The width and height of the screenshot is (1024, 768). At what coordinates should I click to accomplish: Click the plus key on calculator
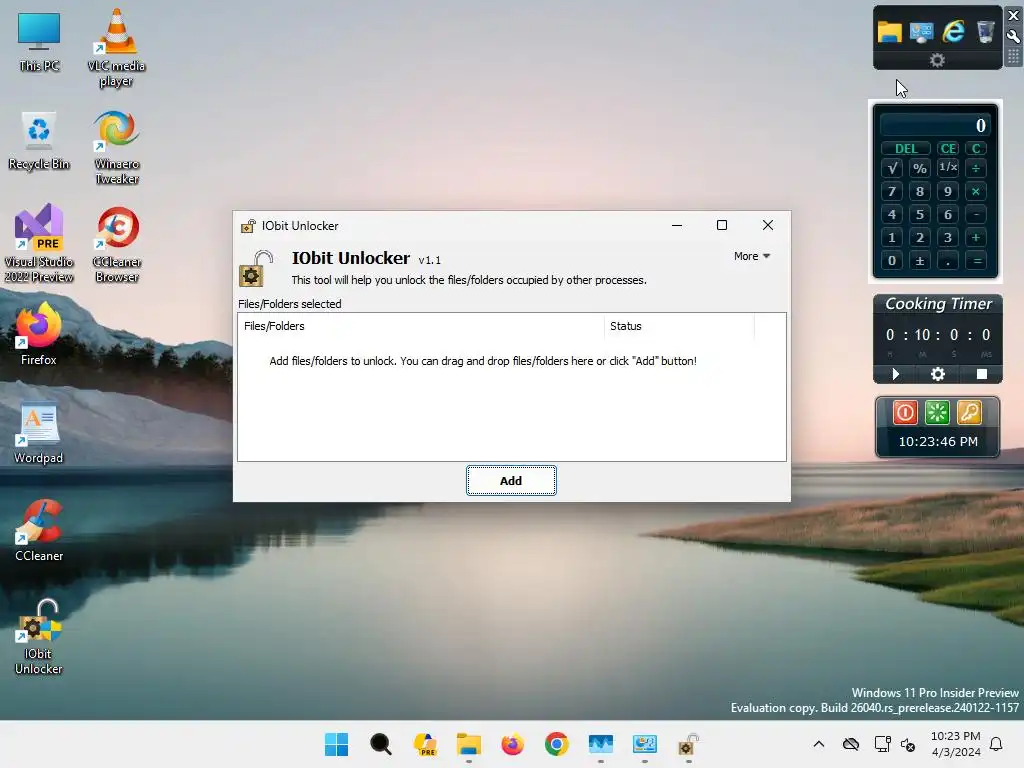976,238
